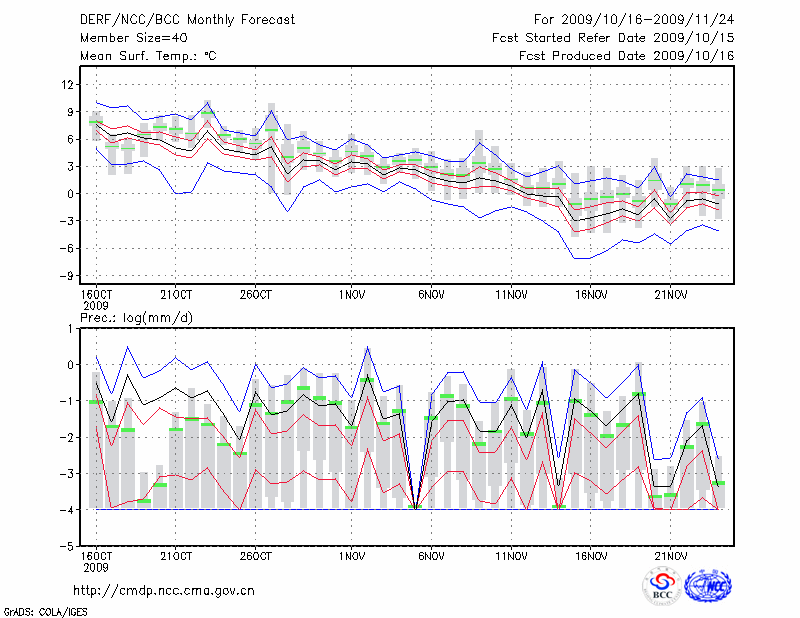Click the forecast period 2009/10/16-2009/11/24 text
The image size is (800, 618).
click(634, 20)
